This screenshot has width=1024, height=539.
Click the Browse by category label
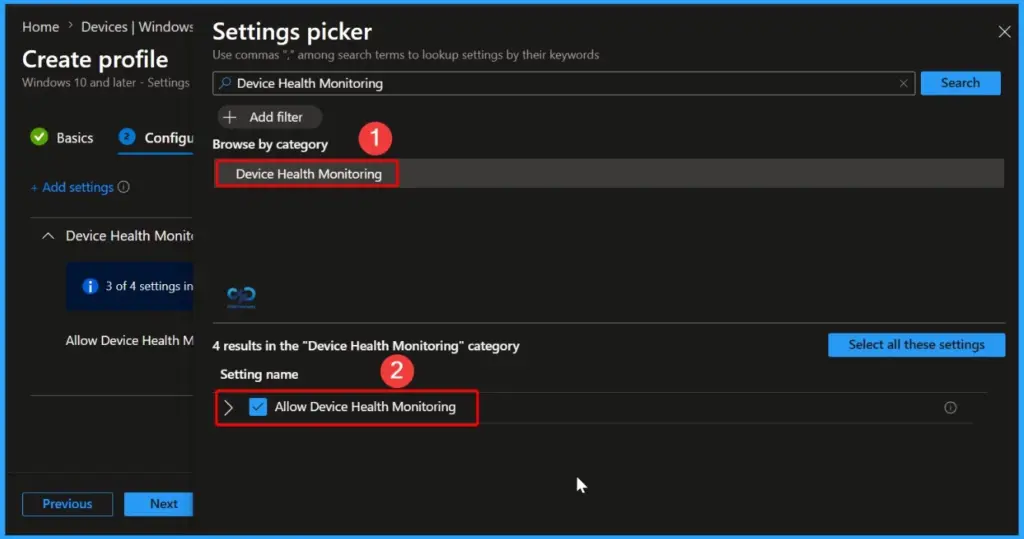[270, 144]
